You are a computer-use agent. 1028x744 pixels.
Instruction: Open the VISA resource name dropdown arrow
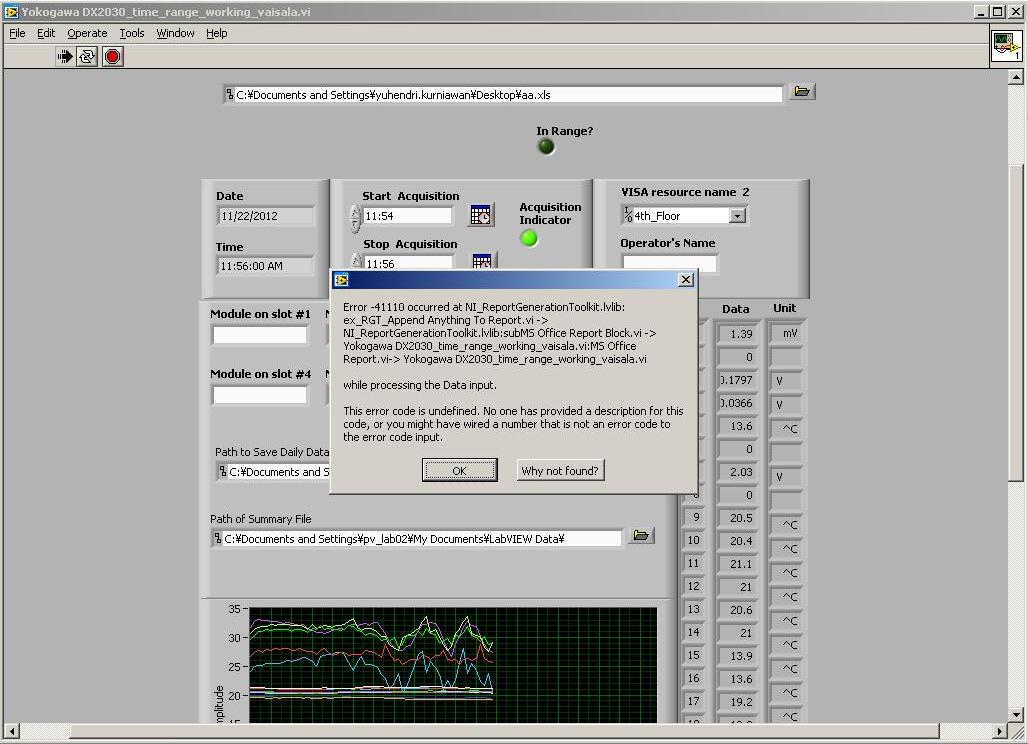click(x=738, y=216)
